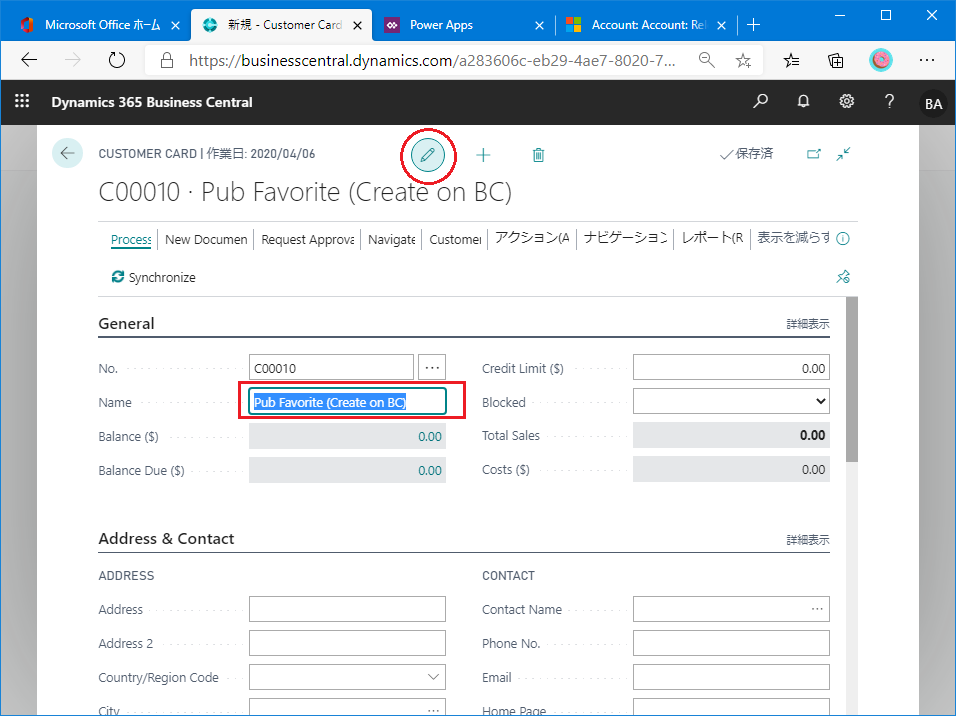Collapse the General section header
Viewport: 956px width, 716px height.
click(x=126, y=323)
